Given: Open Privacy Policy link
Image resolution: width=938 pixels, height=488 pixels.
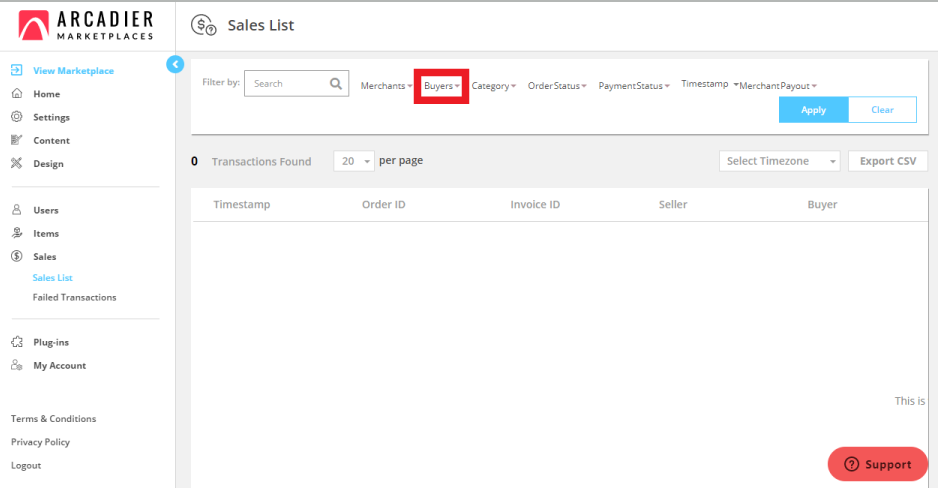Looking at the screenshot, I should click(41, 442).
